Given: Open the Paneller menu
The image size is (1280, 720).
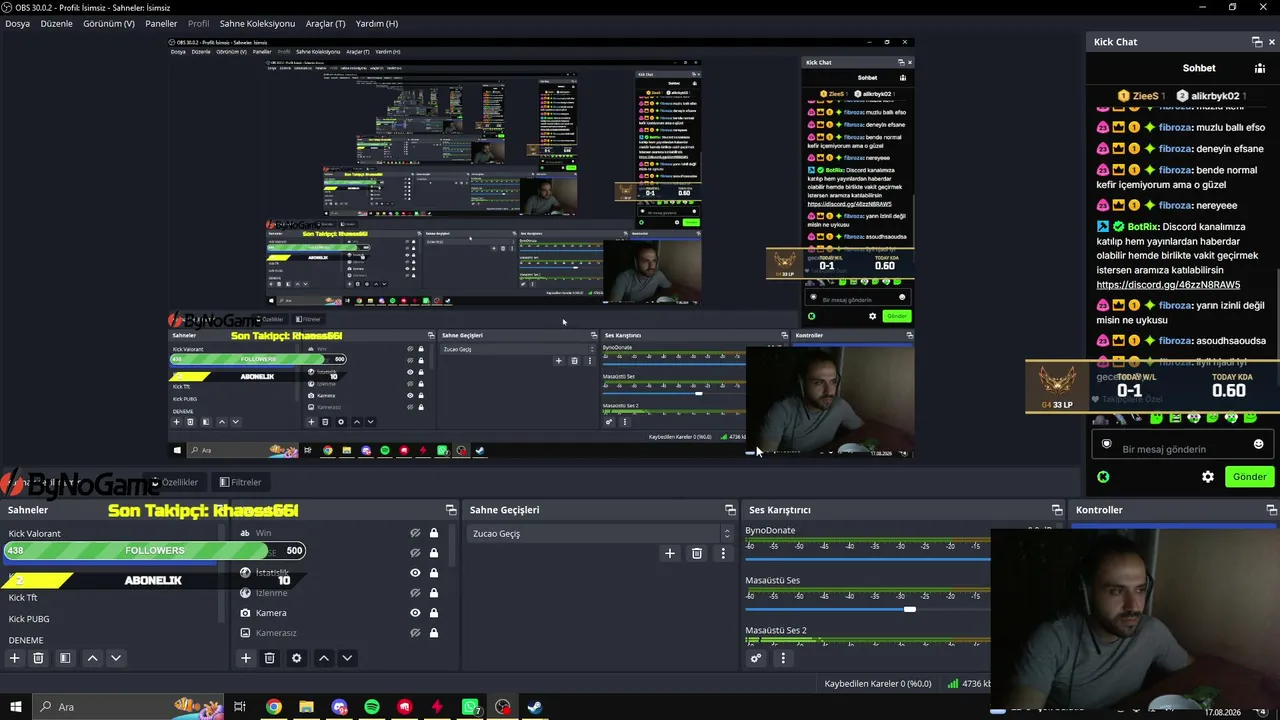Looking at the screenshot, I should pos(161,23).
